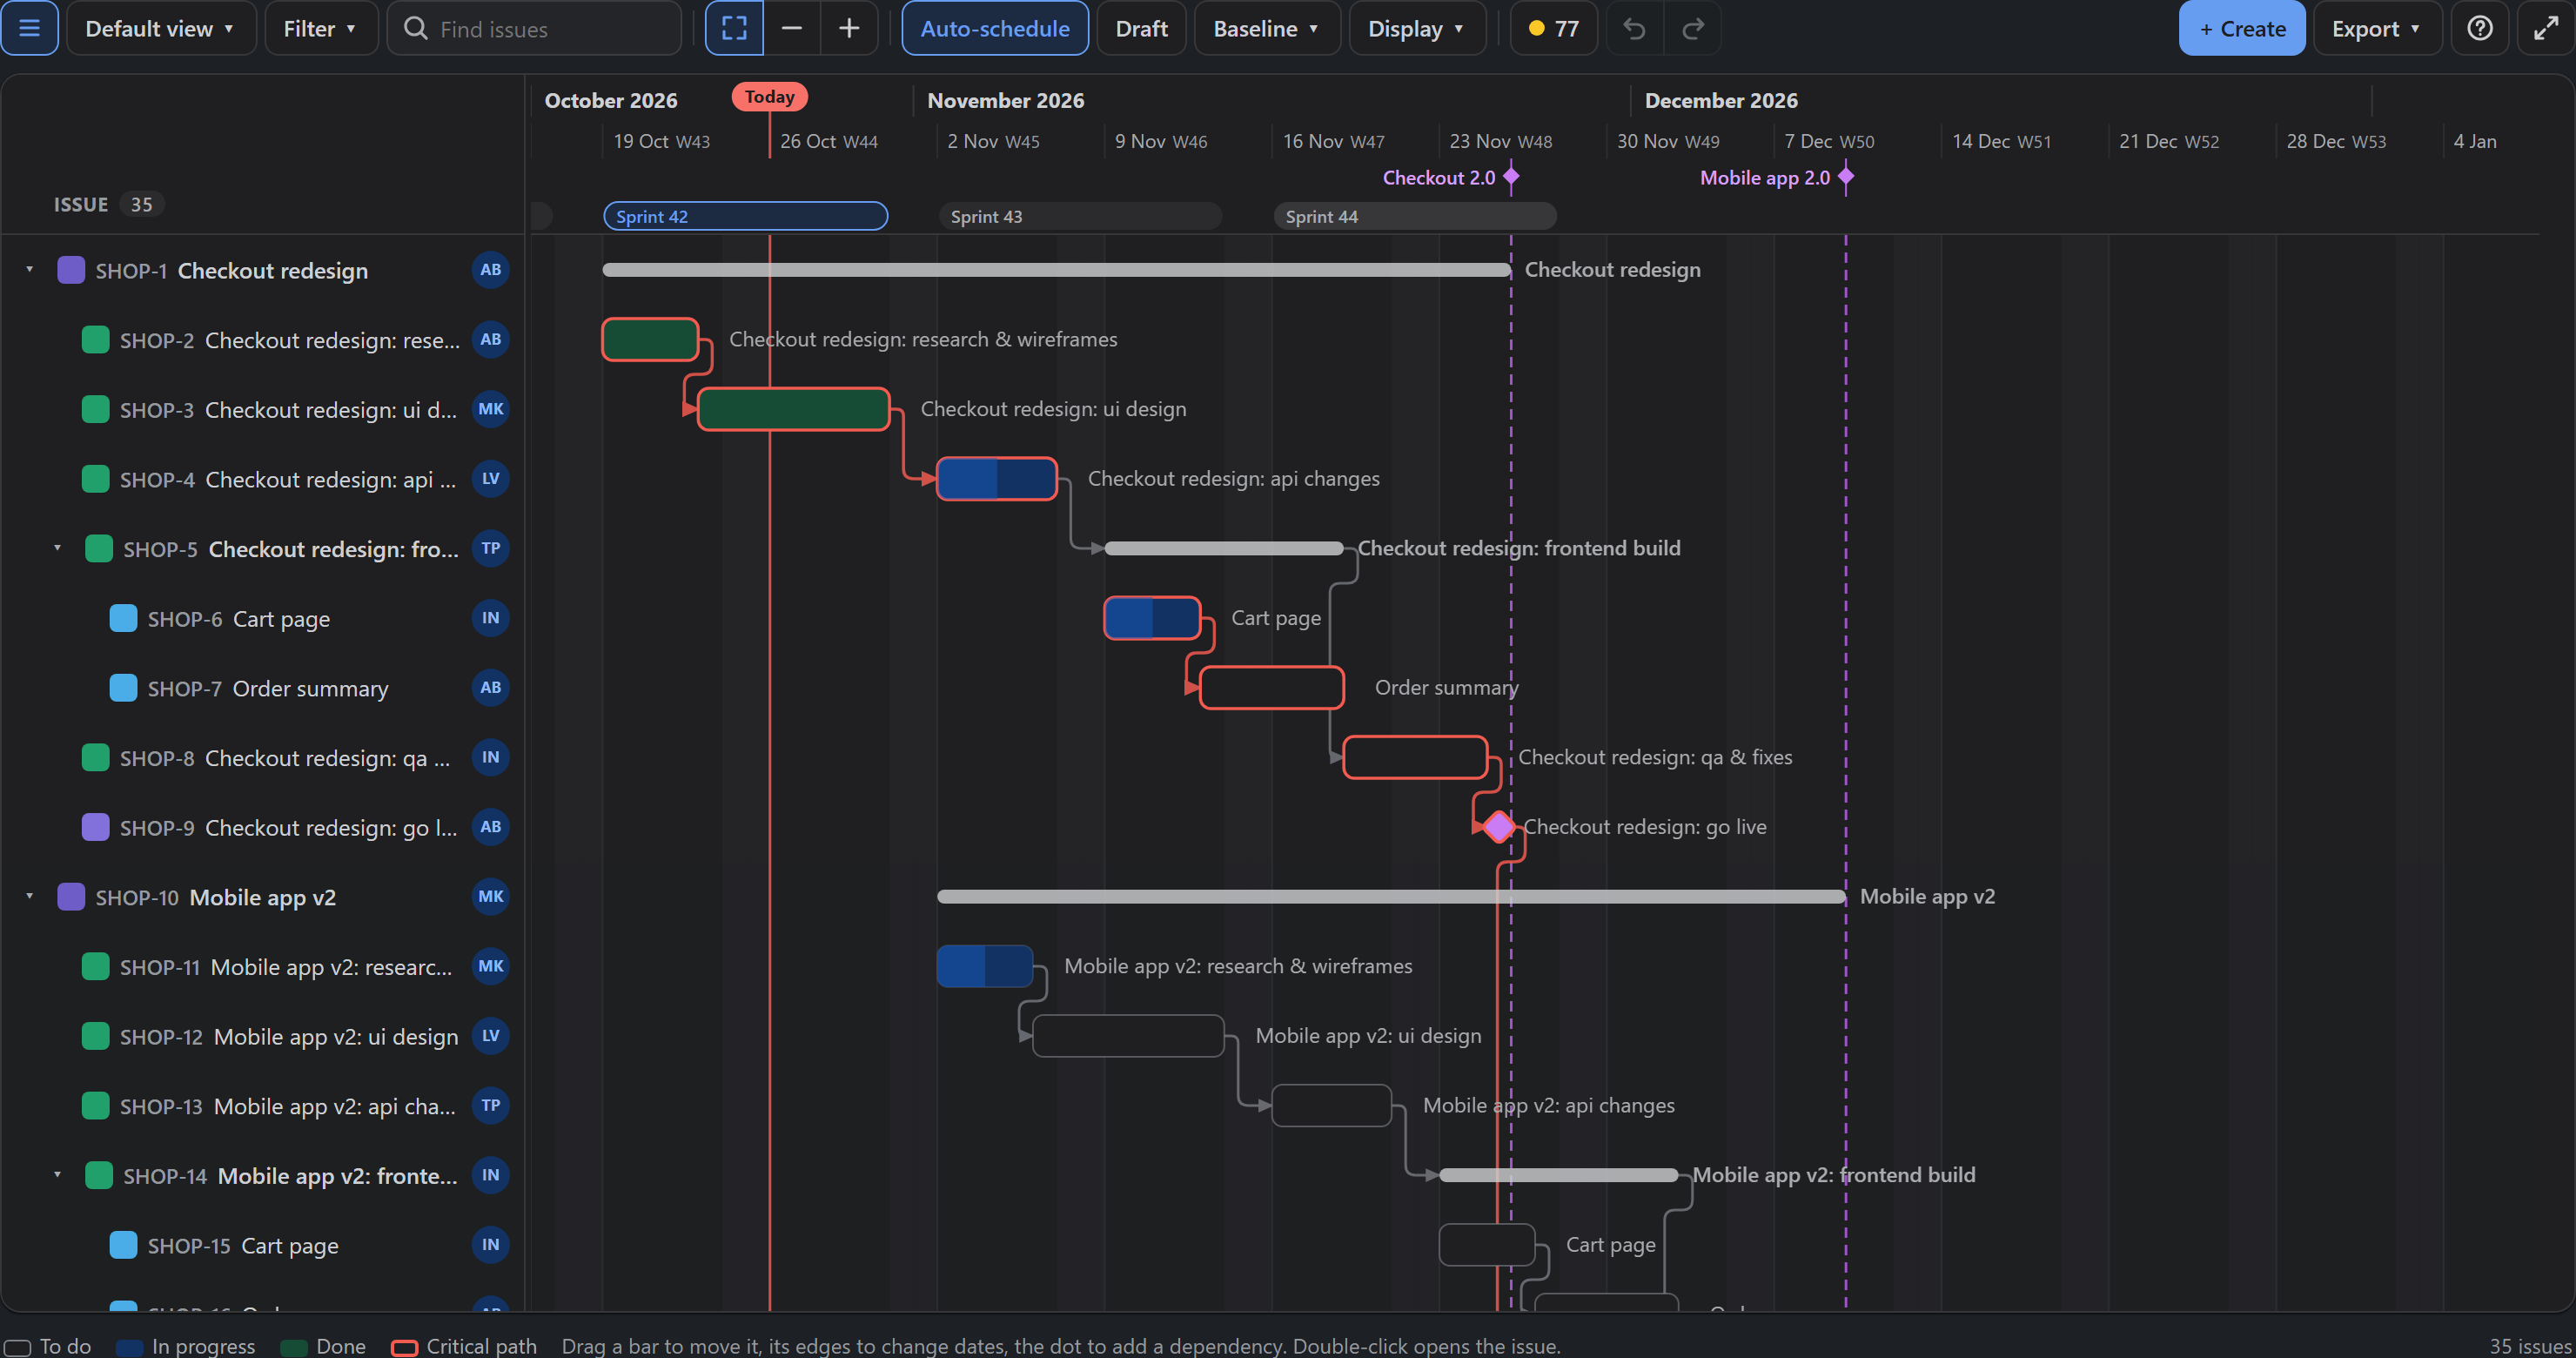Open the SHOP-7 Order summary row
Image resolution: width=2576 pixels, height=1358 pixels.
coord(264,688)
